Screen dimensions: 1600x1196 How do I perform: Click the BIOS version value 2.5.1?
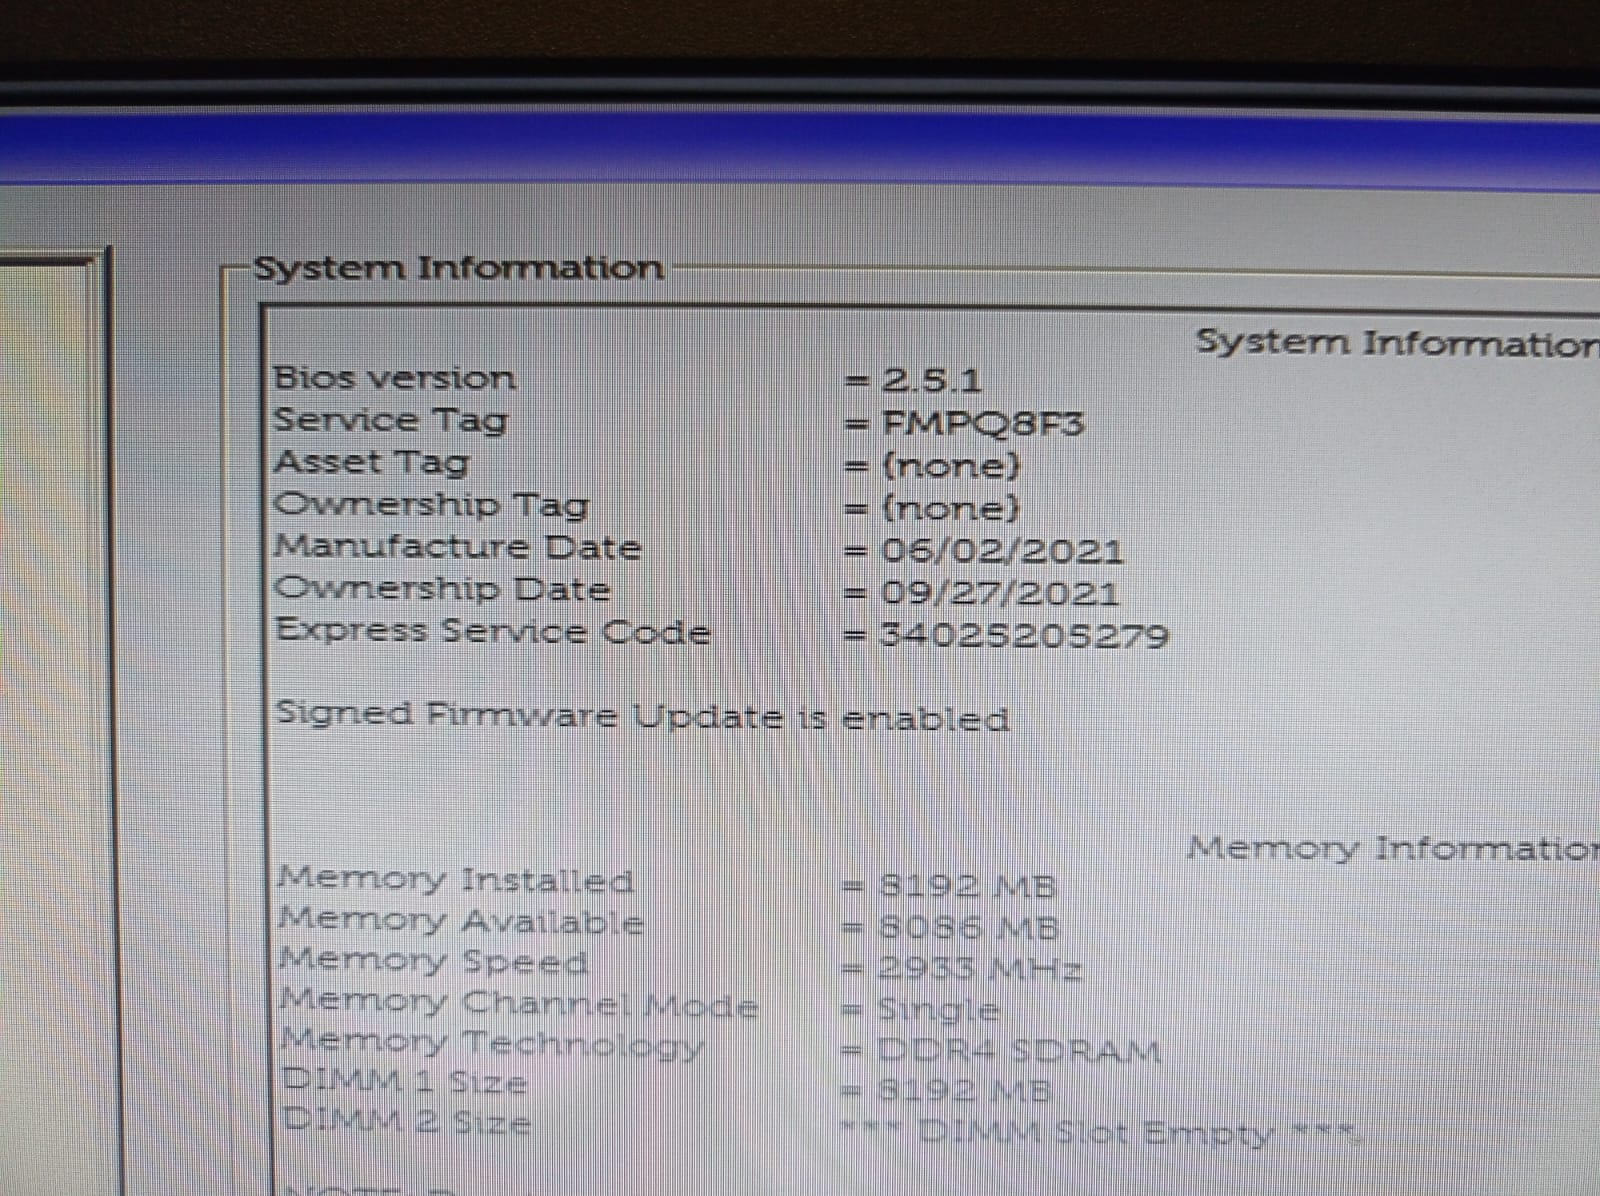click(x=931, y=380)
